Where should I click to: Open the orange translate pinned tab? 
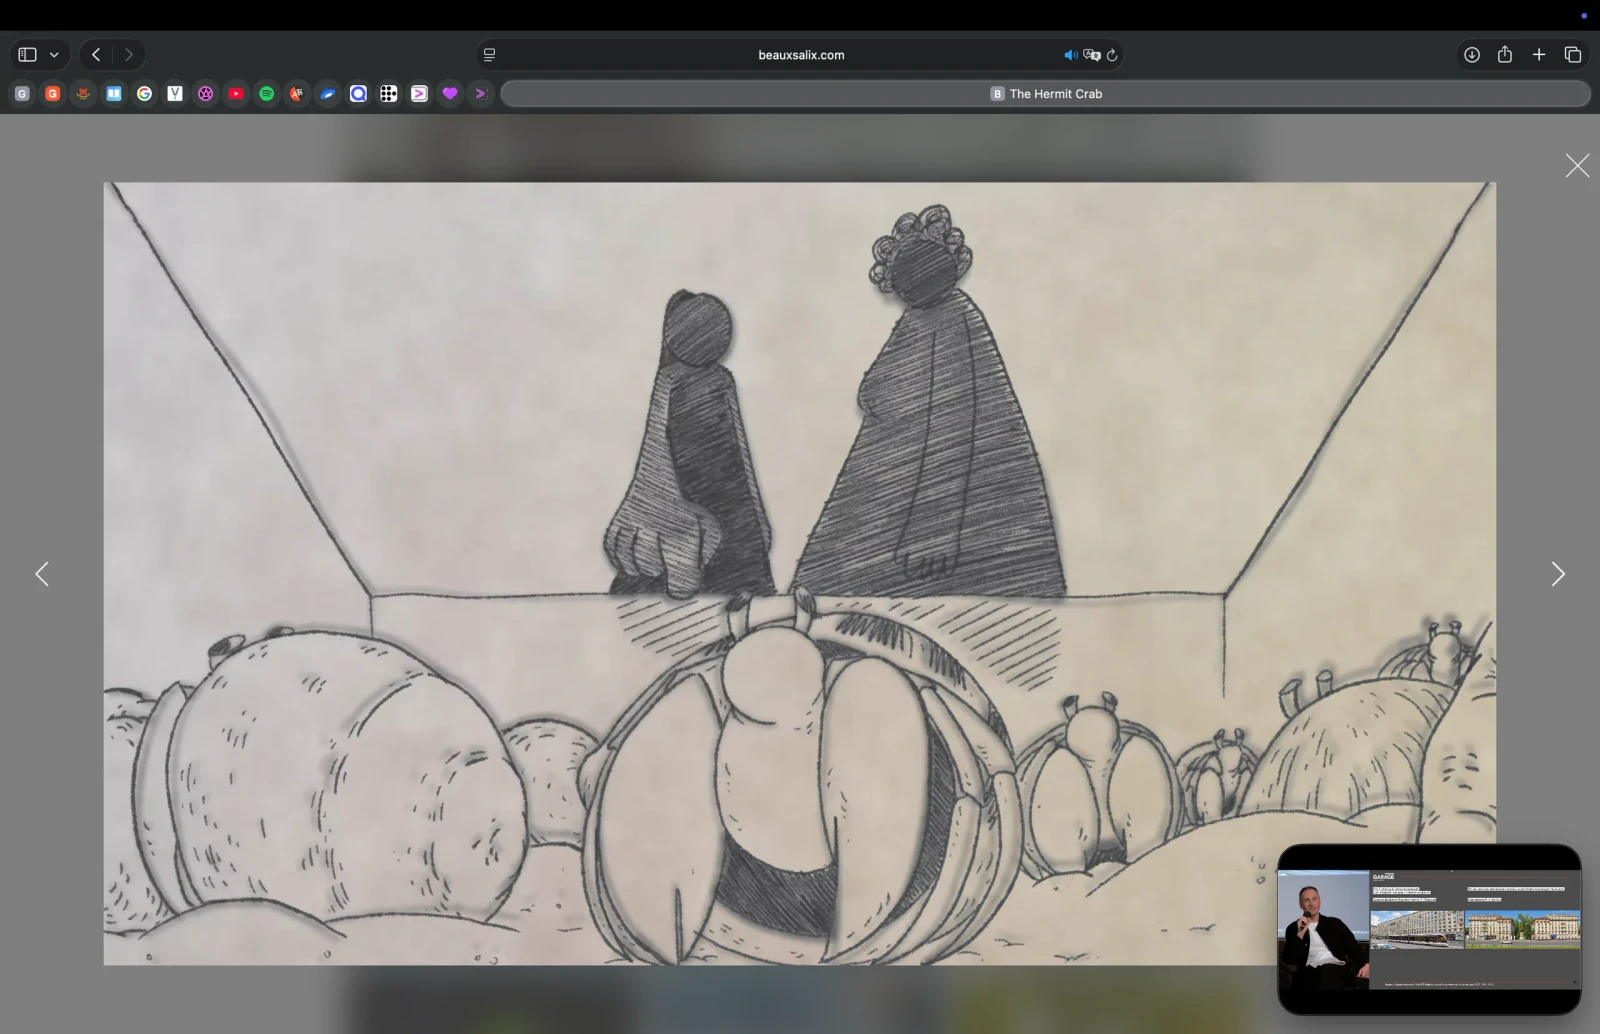click(297, 94)
